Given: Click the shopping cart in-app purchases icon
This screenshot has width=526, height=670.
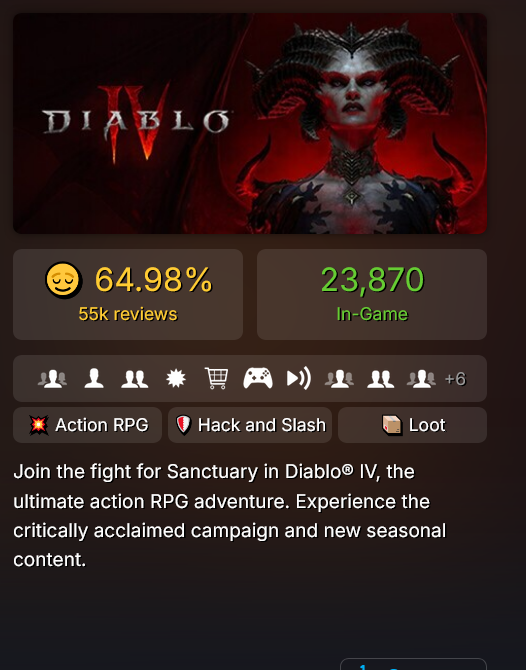Looking at the screenshot, I should click(x=217, y=379).
